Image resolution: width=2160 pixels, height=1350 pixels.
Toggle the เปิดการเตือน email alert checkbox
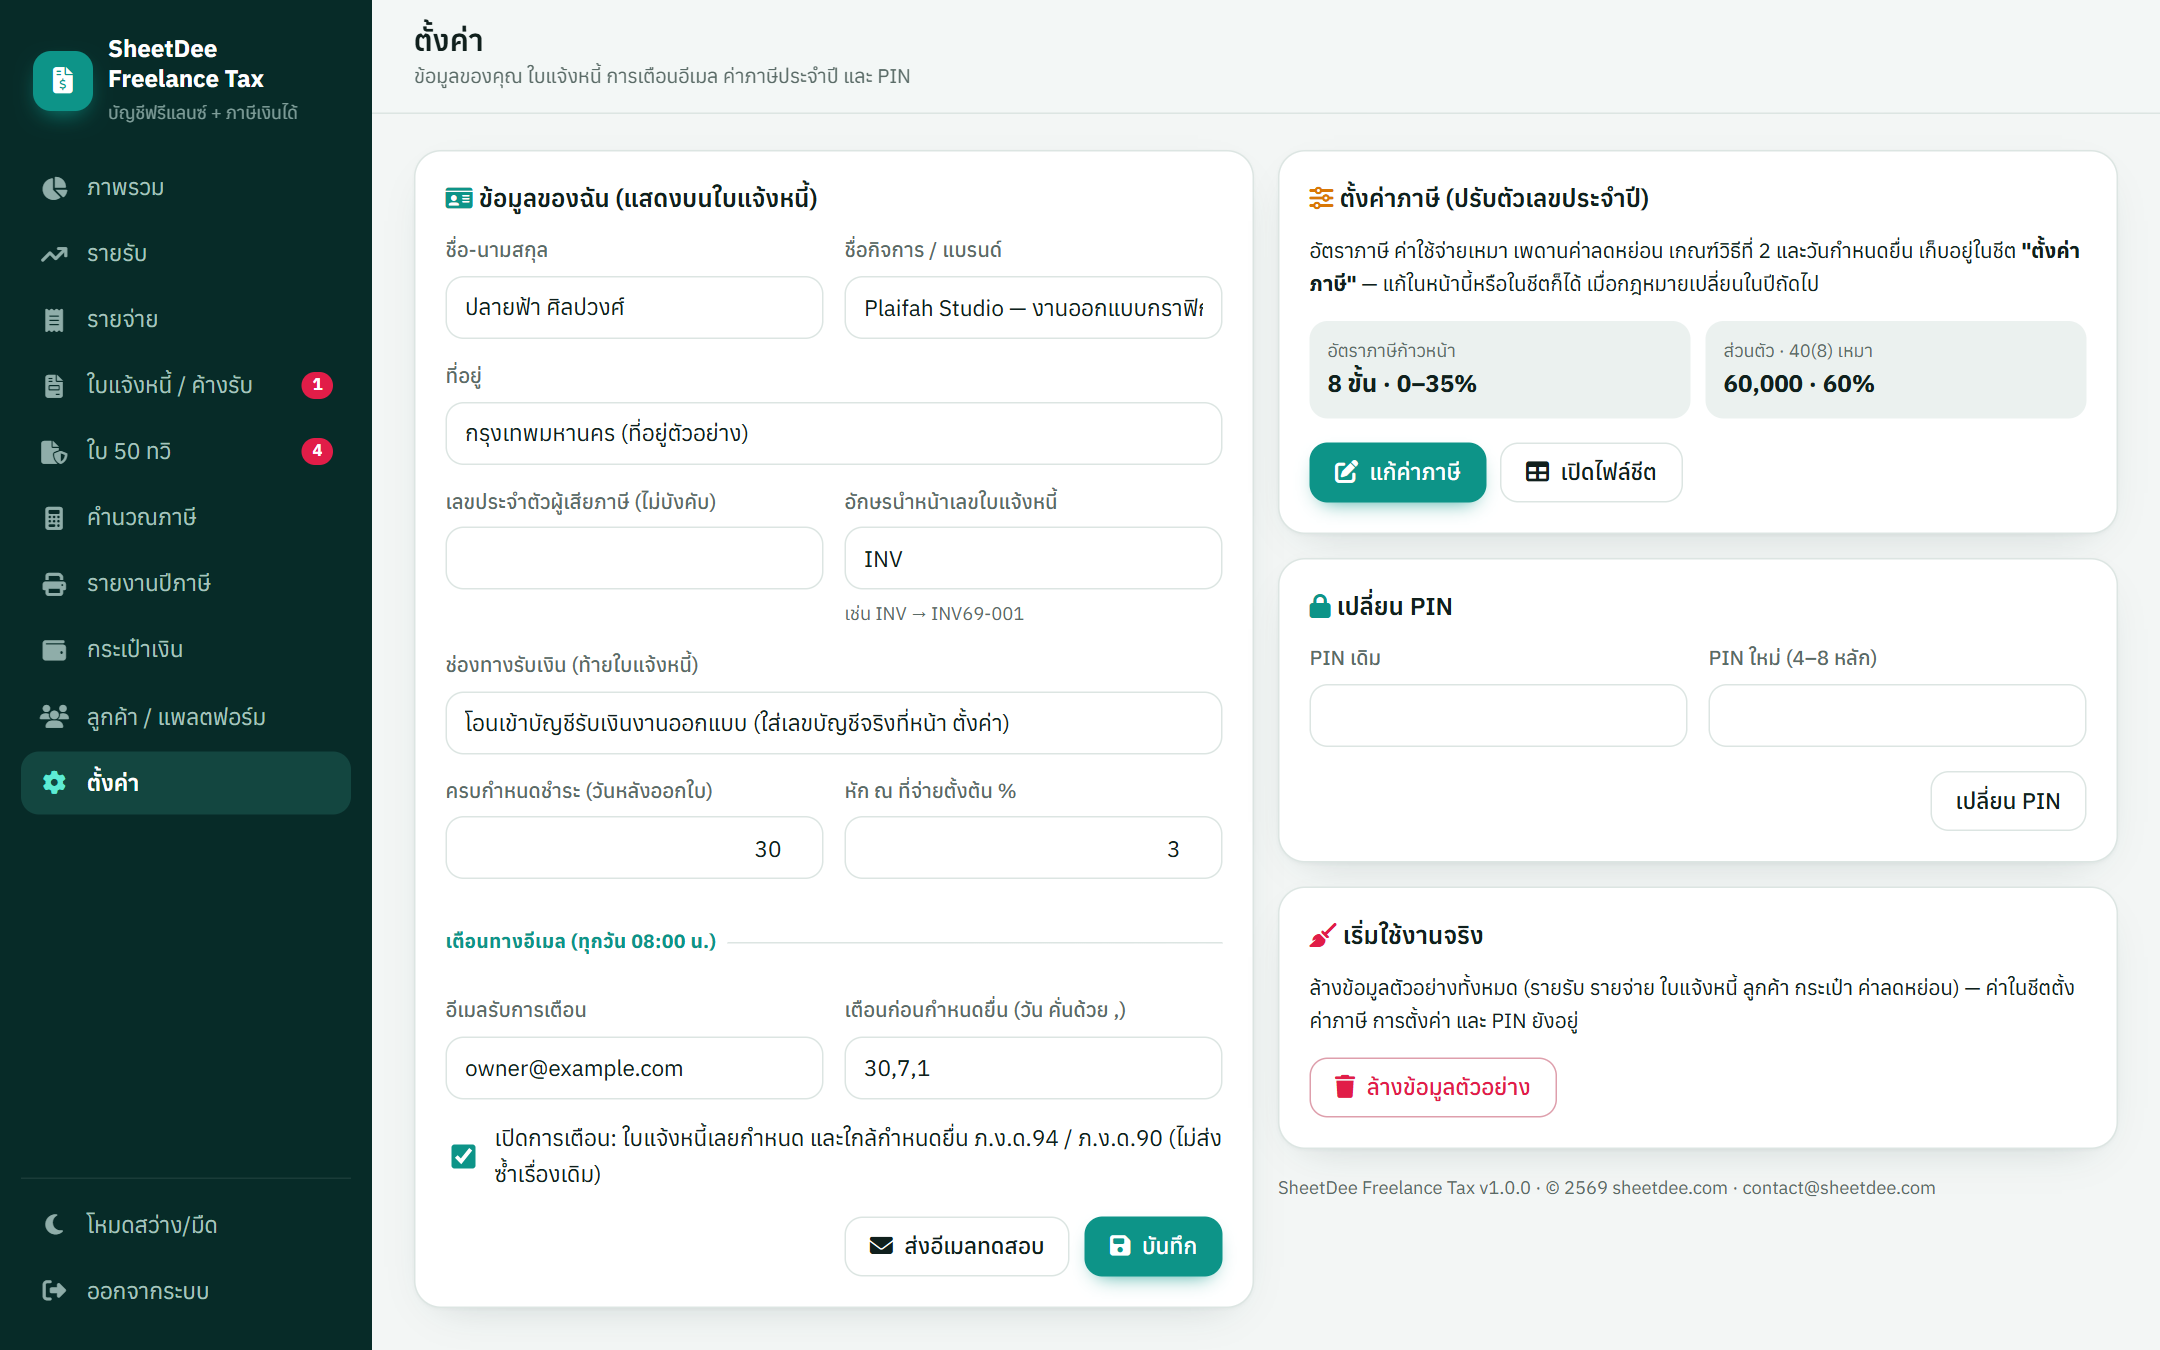463,1156
